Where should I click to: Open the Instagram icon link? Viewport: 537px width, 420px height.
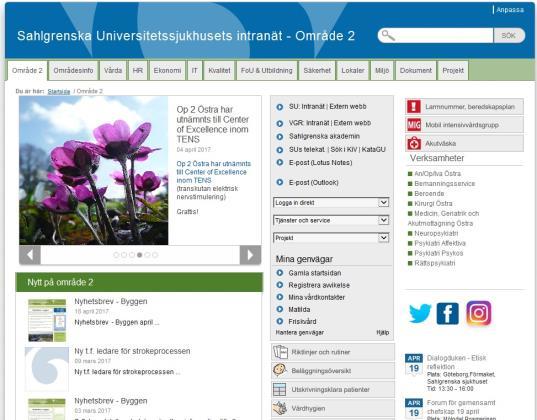click(478, 313)
